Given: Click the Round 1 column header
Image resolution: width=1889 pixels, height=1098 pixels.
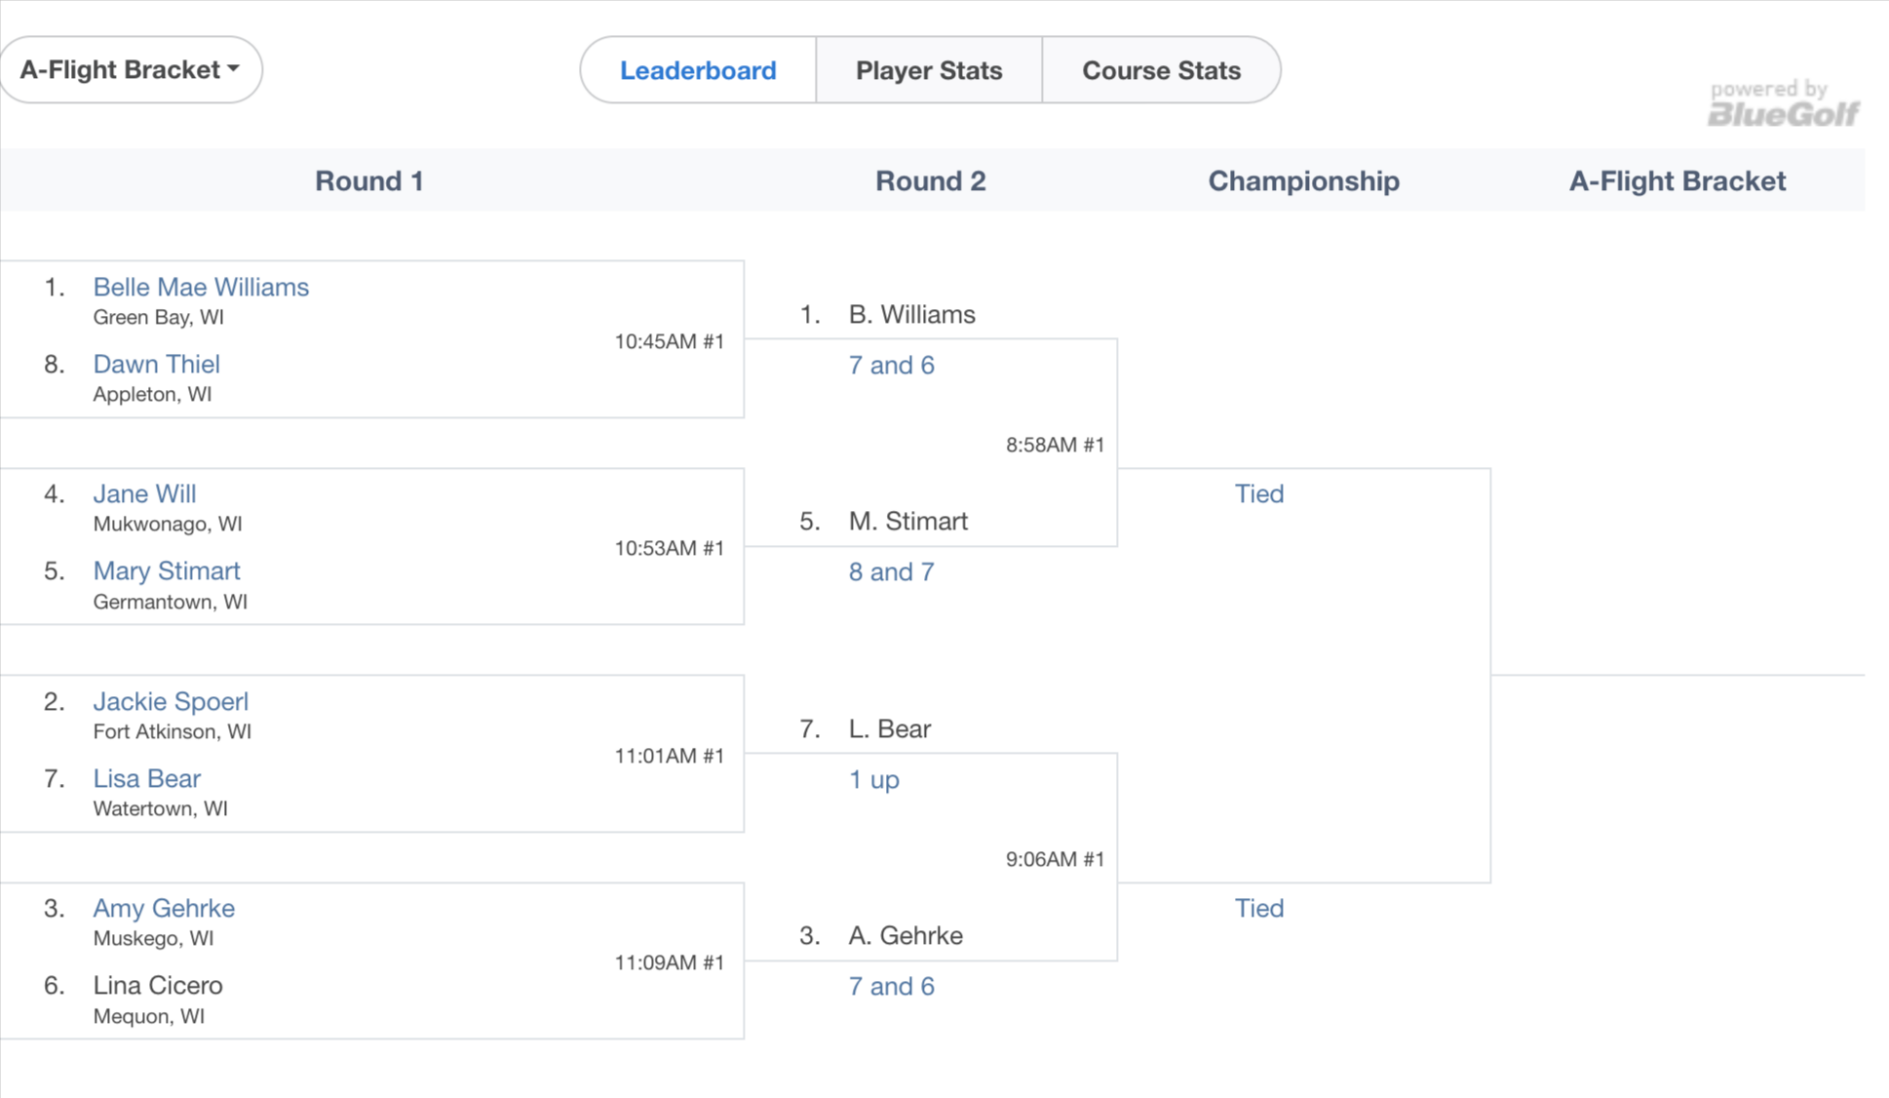Looking at the screenshot, I should point(369,181).
